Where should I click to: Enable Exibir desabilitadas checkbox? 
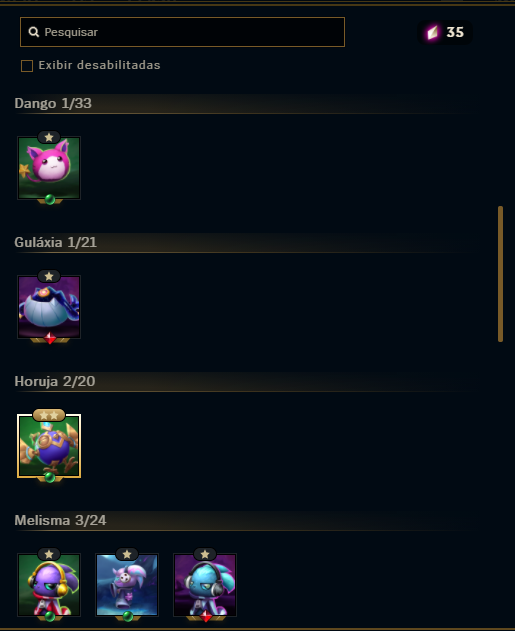[x=27, y=66]
